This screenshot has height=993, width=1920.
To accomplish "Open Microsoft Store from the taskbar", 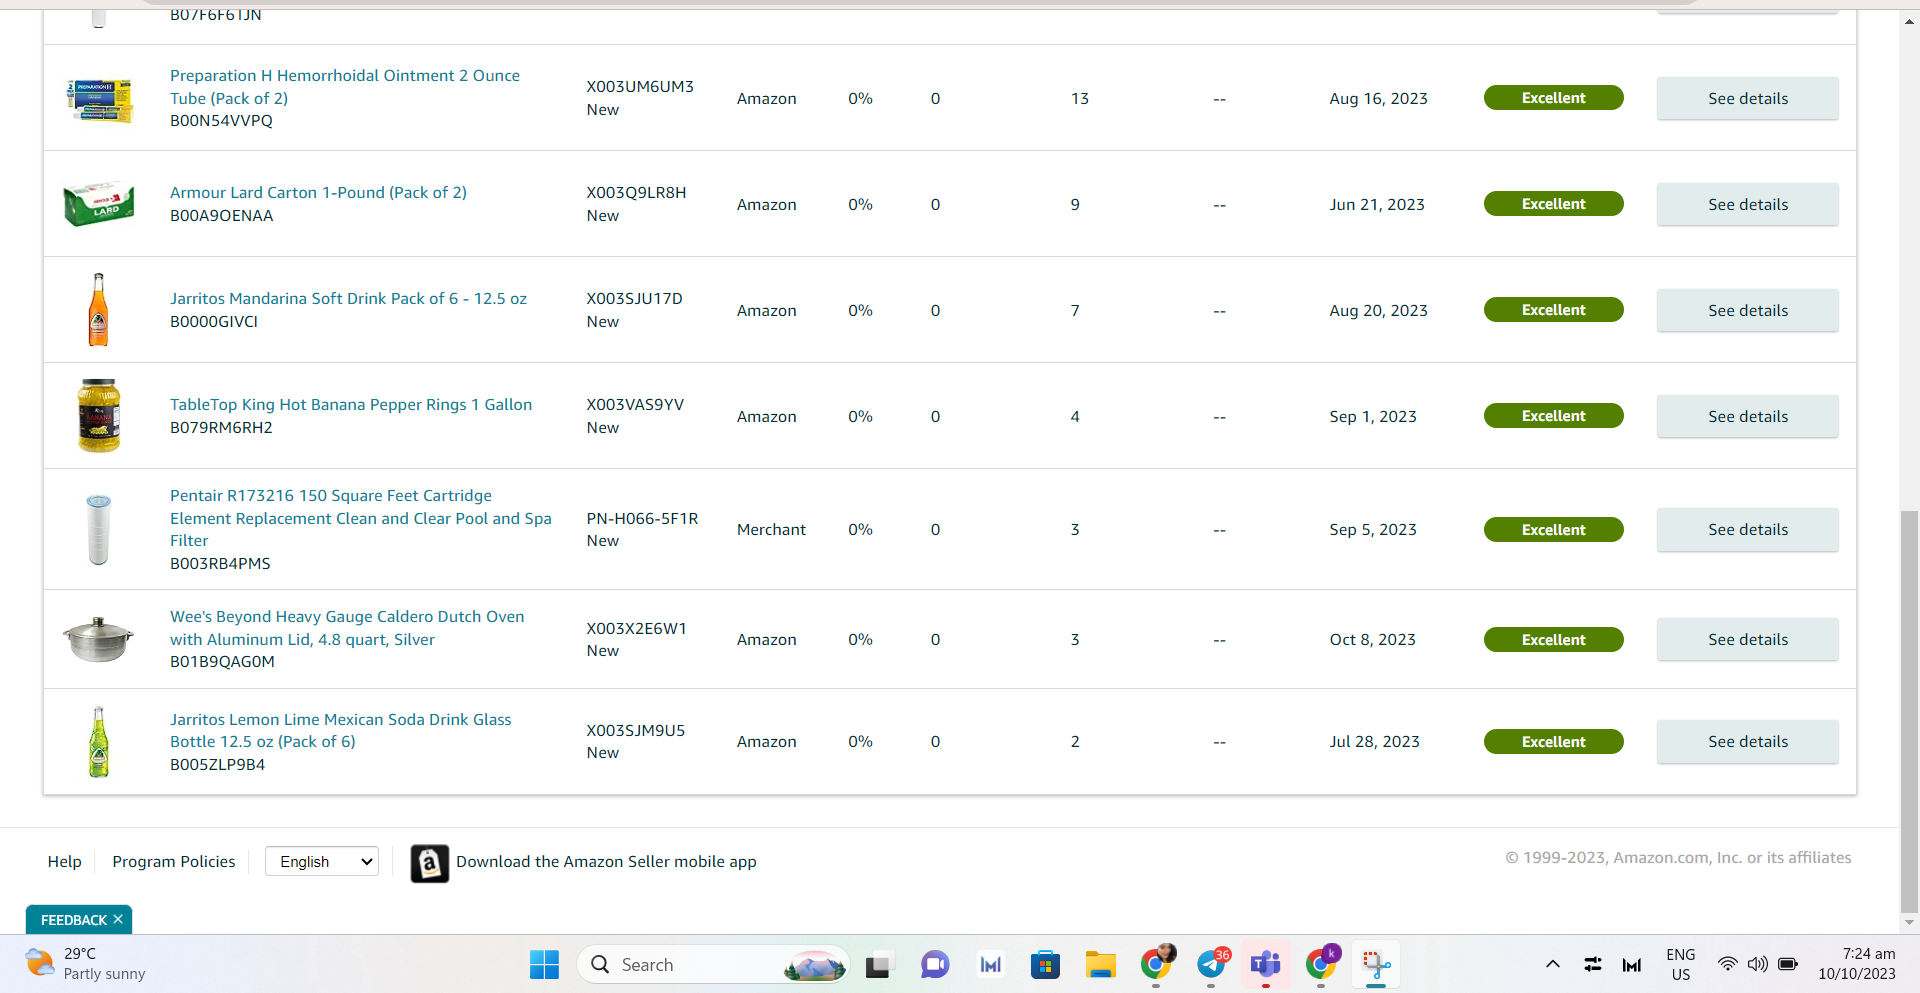I will 1045,964.
